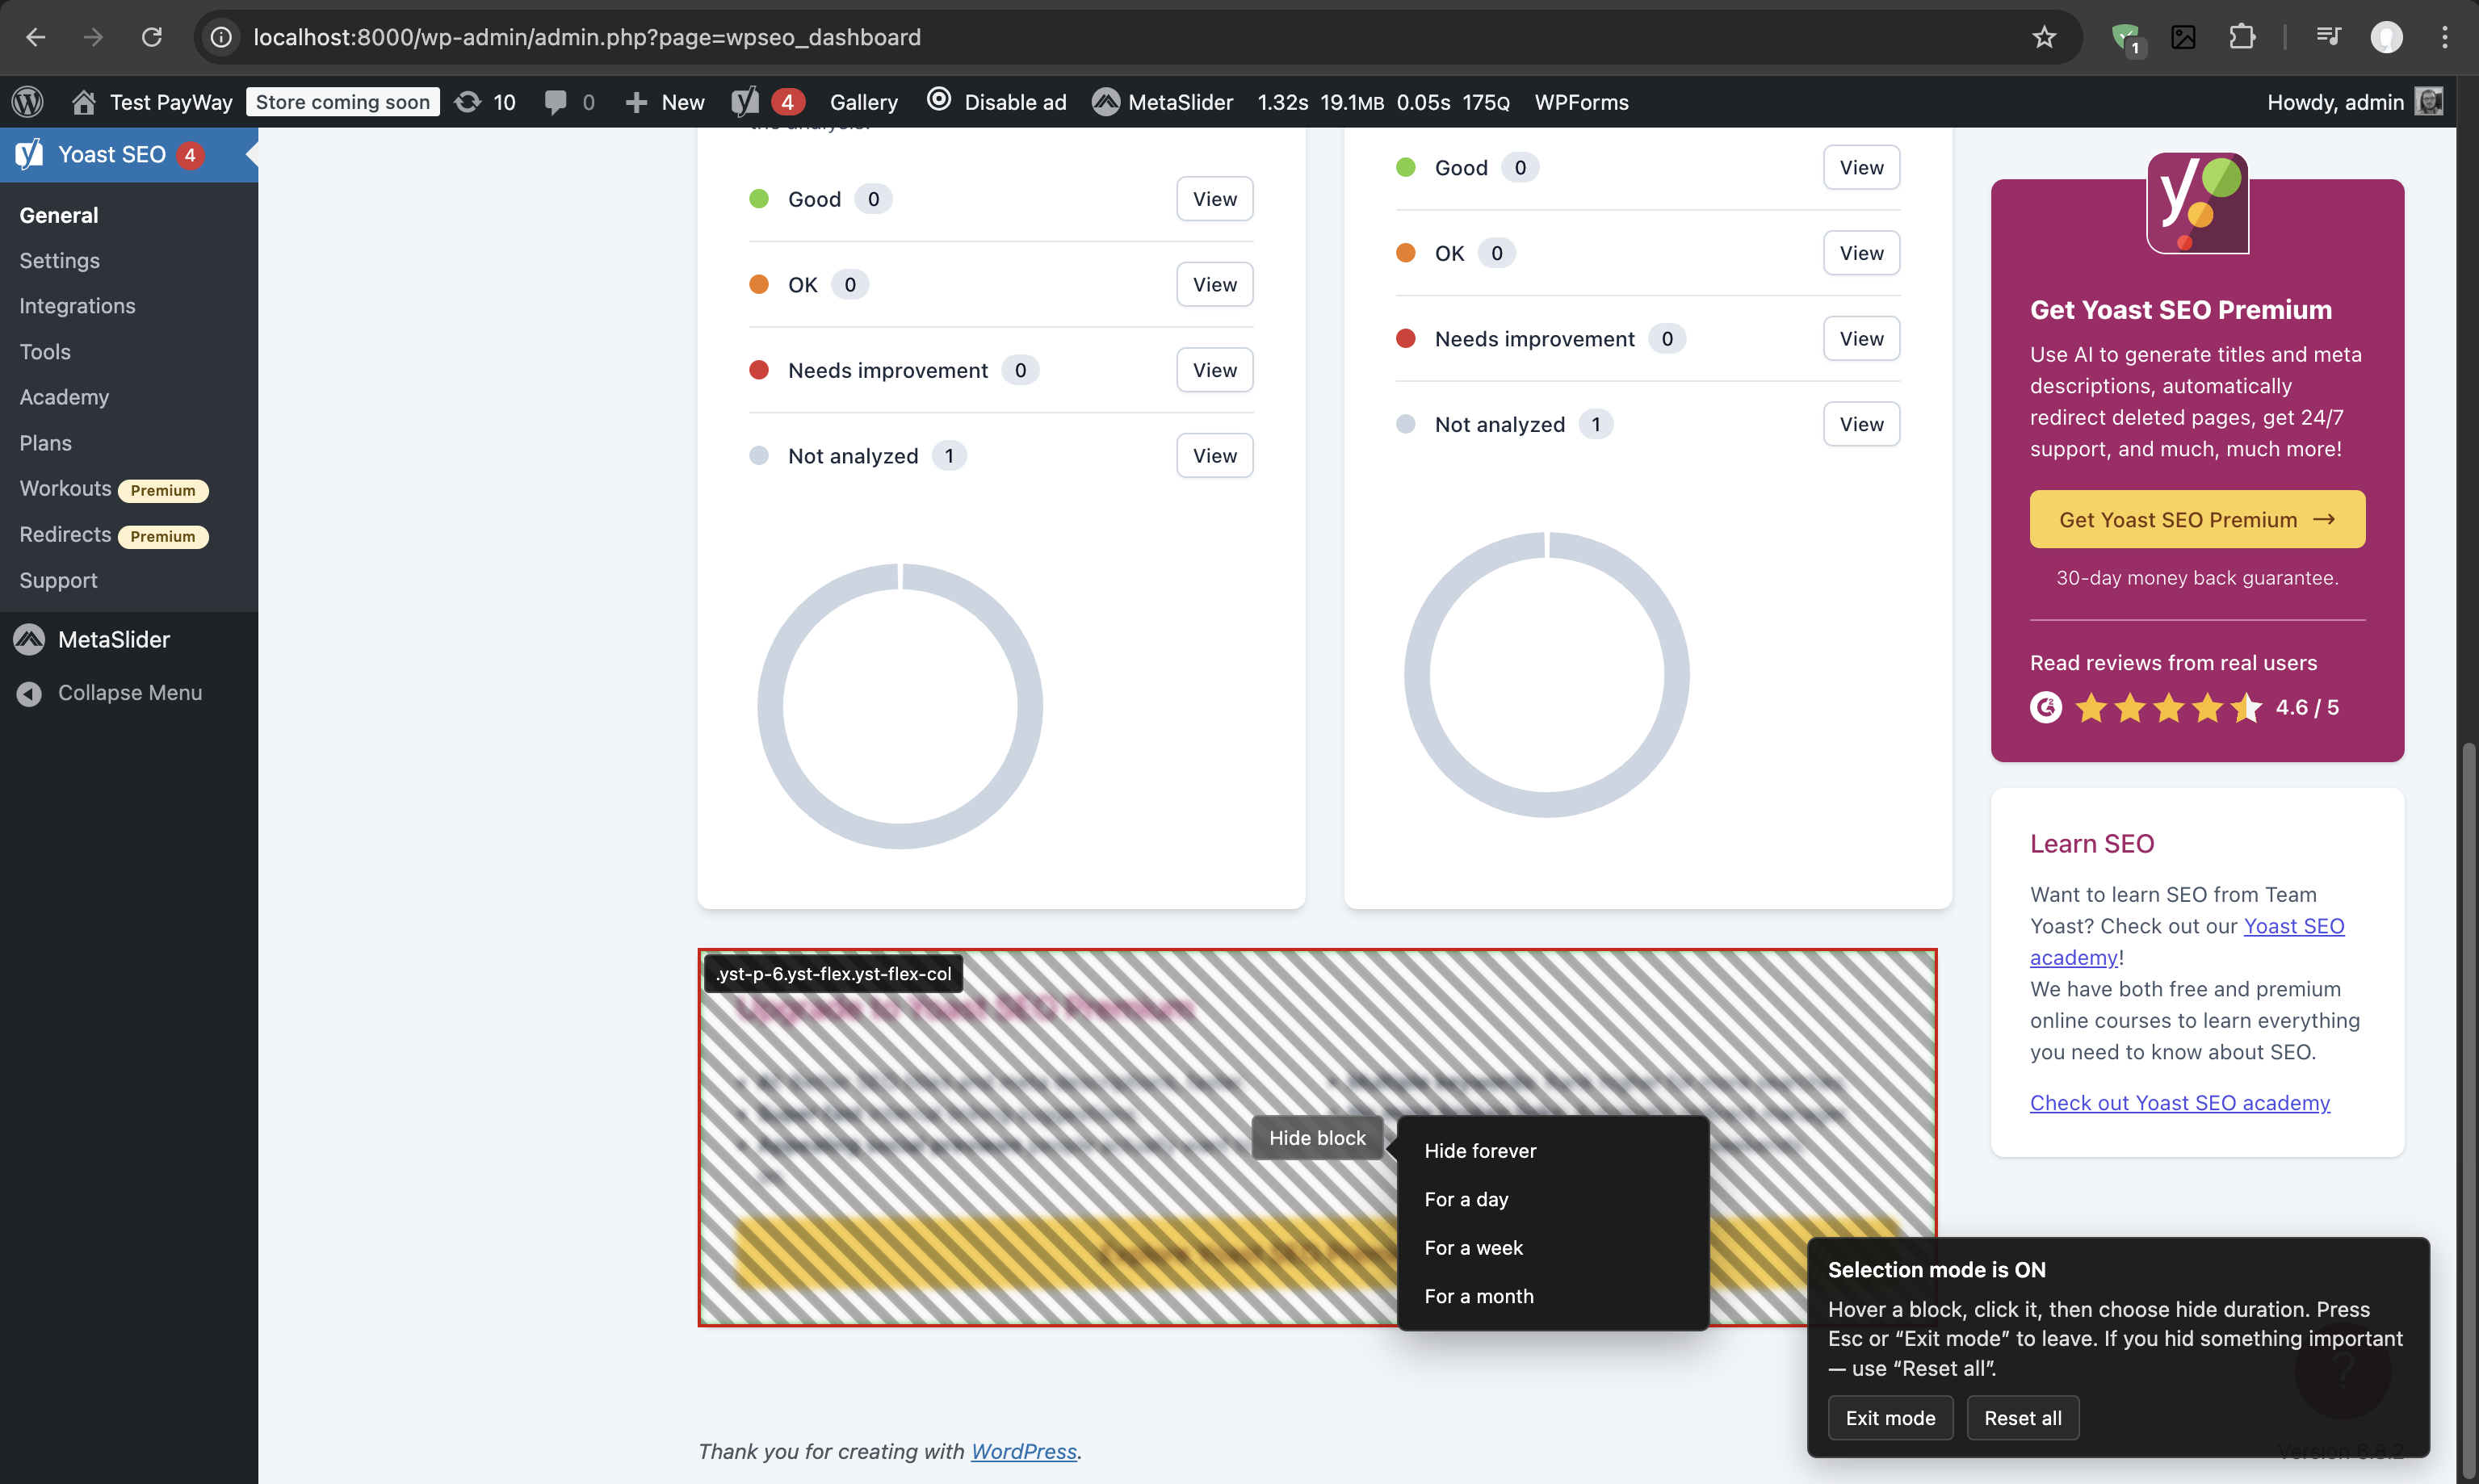This screenshot has width=2479, height=1484.
Task: Open Yoast icon with 4 notifications in admin bar
Action: pos(768,102)
